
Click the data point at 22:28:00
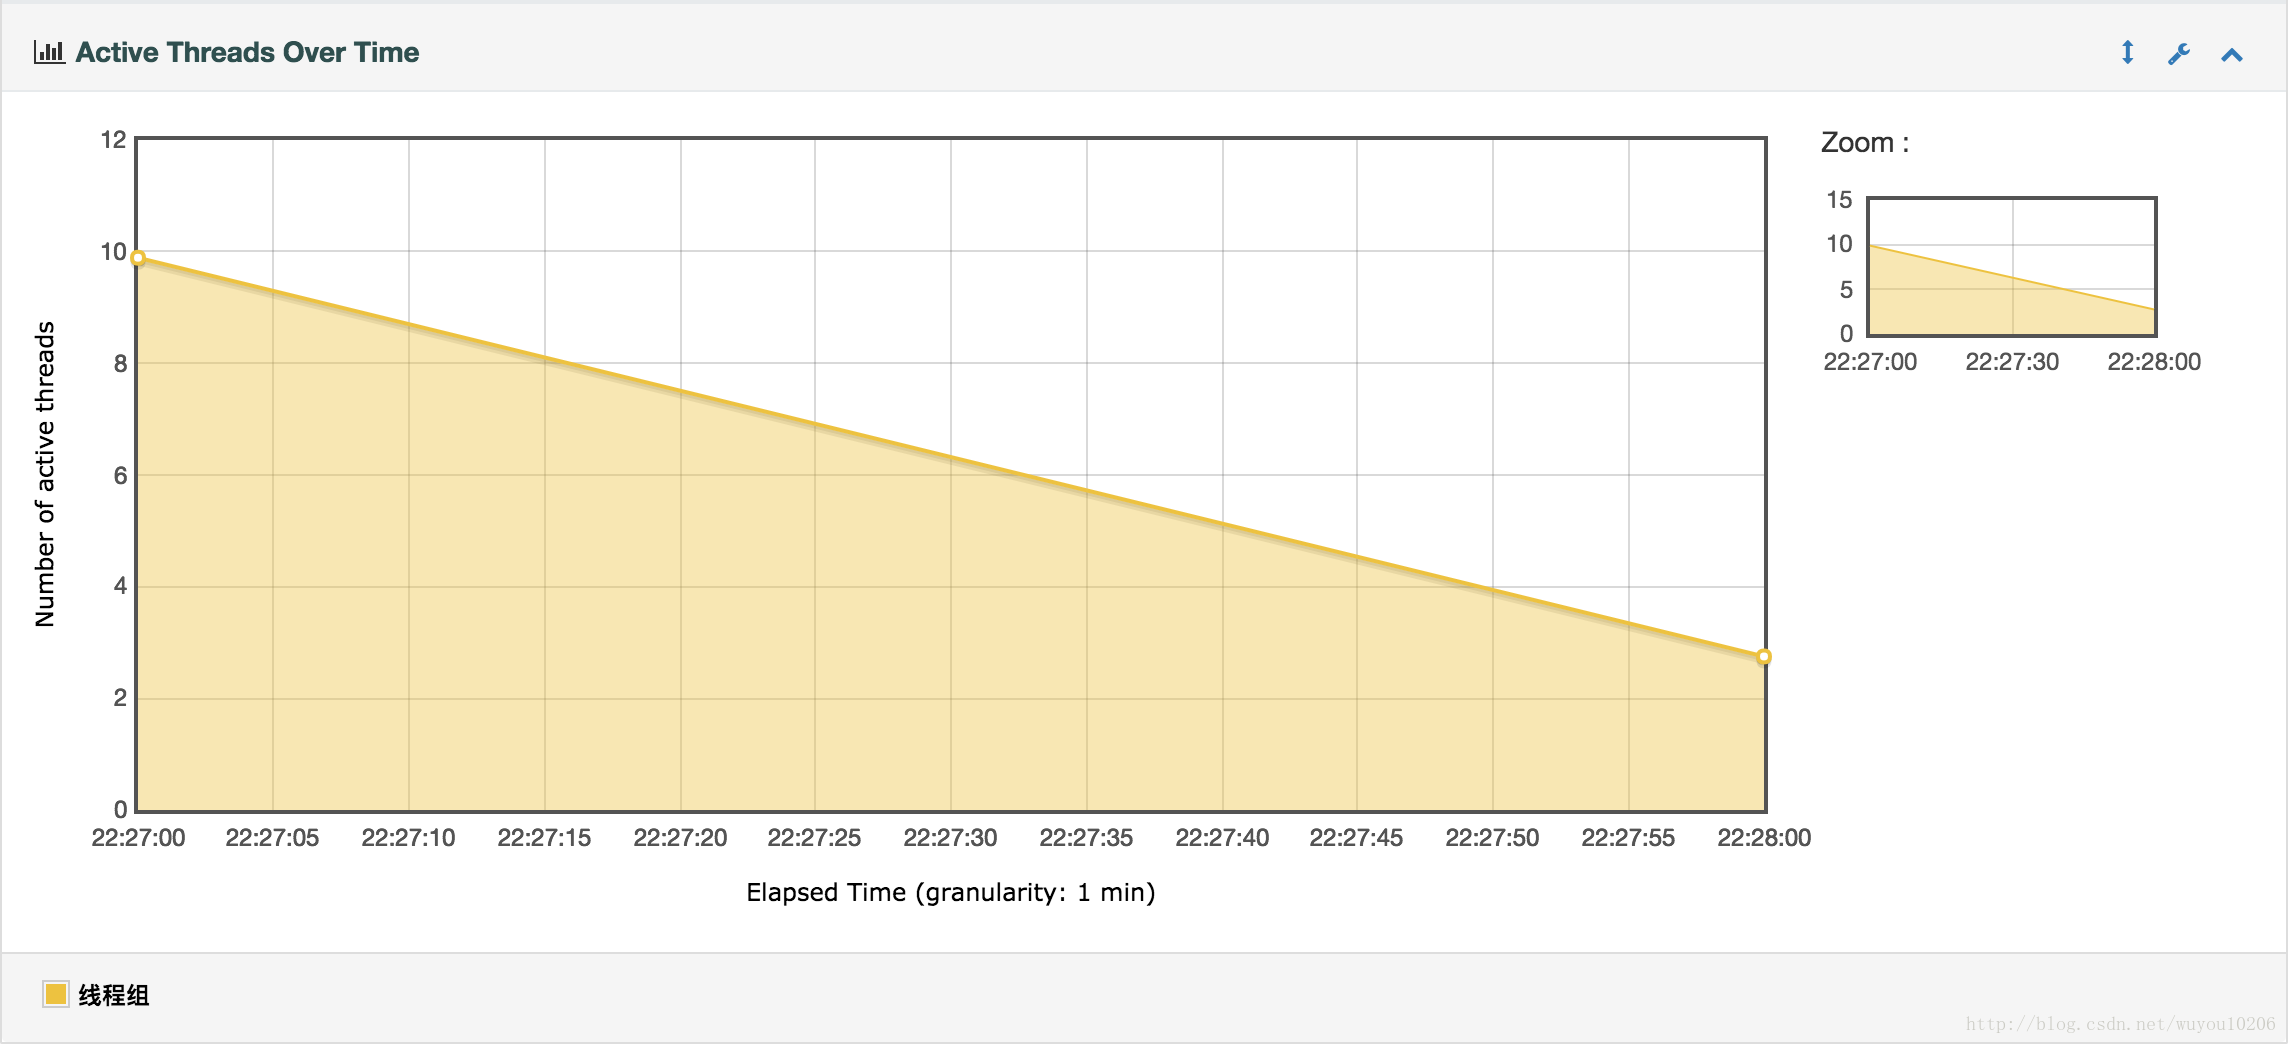(1764, 657)
